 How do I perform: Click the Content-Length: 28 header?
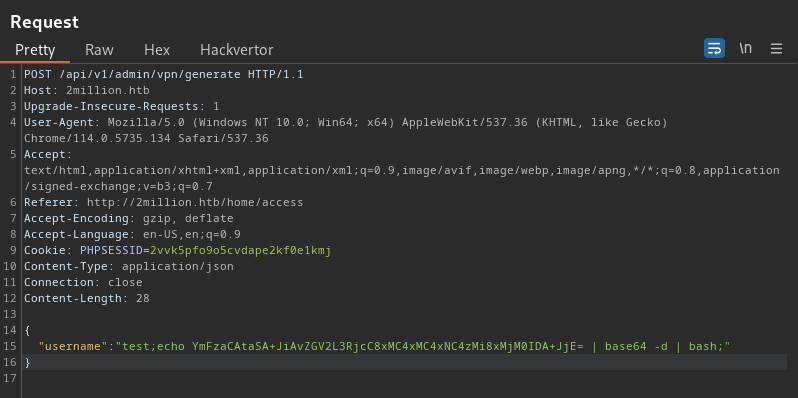coord(87,298)
